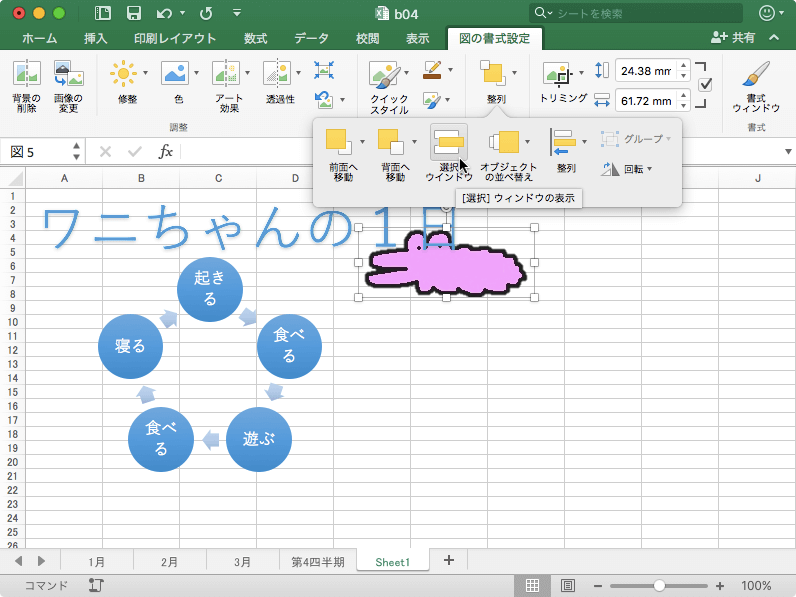Open the Corrections (修整) sun icon
The width and height of the screenshot is (796, 597).
(x=123, y=73)
